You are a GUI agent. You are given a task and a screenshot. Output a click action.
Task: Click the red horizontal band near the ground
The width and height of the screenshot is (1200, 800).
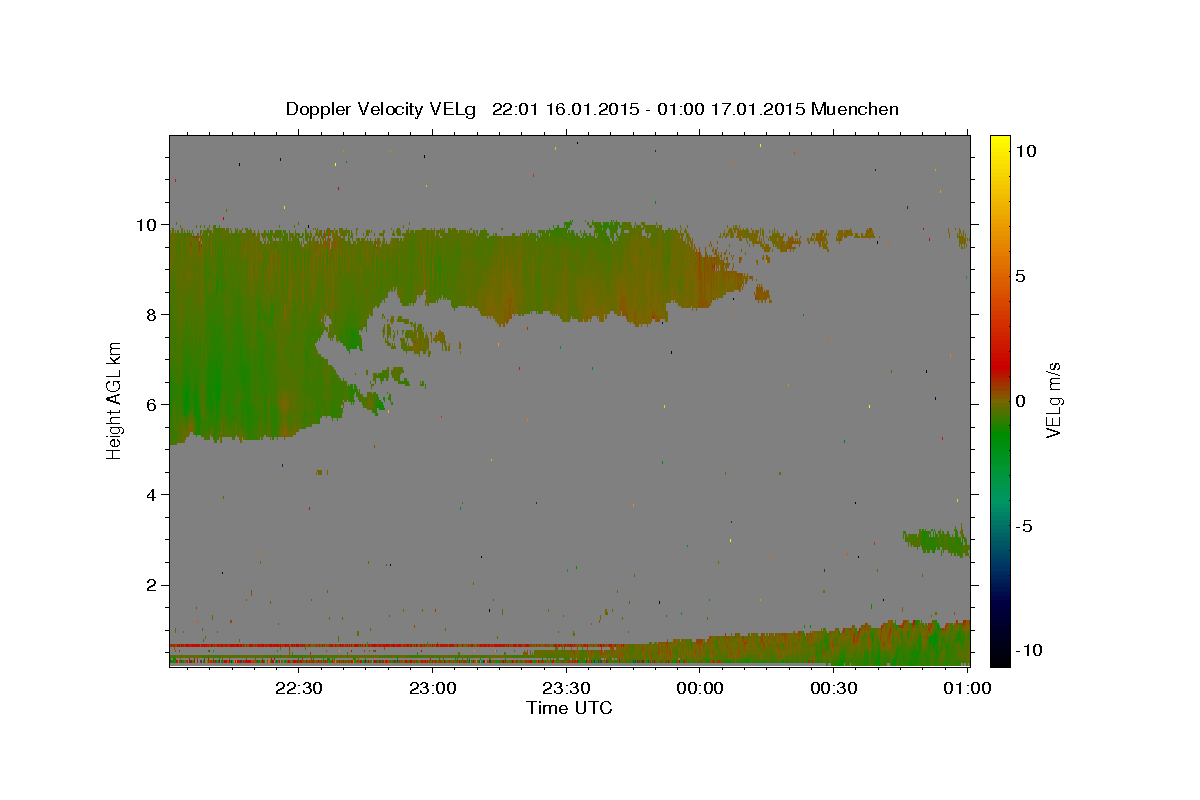tap(395, 645)
